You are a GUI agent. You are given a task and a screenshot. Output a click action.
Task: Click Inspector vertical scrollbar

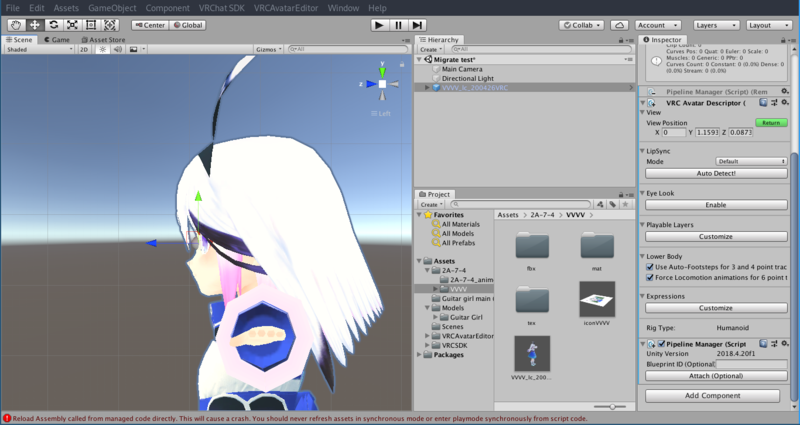[x=794, y=276]
